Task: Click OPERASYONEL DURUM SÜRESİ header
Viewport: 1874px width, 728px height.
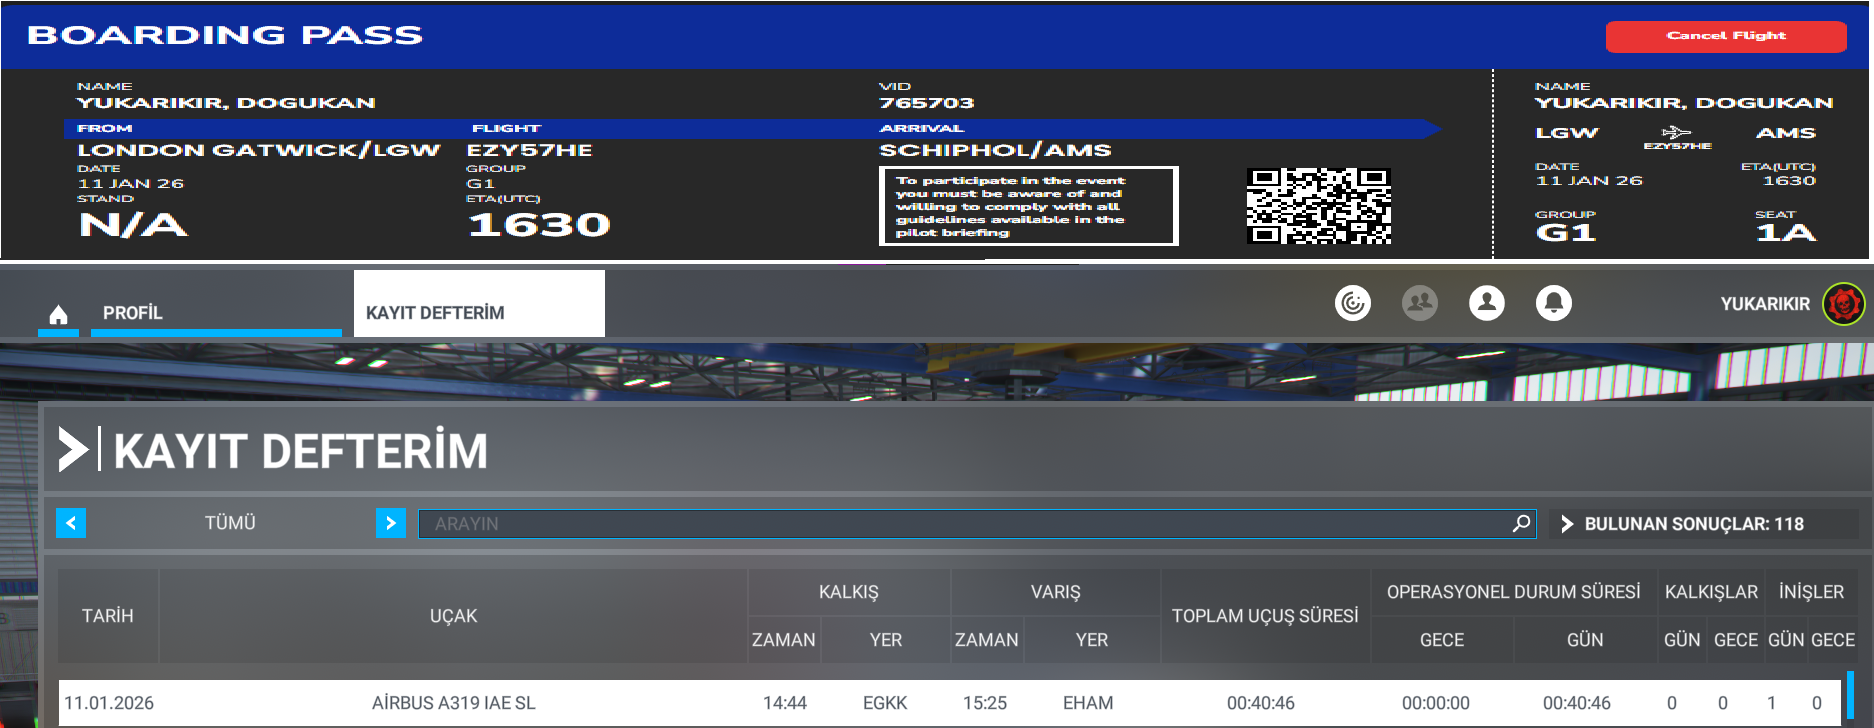Action: click(1514, 592)
